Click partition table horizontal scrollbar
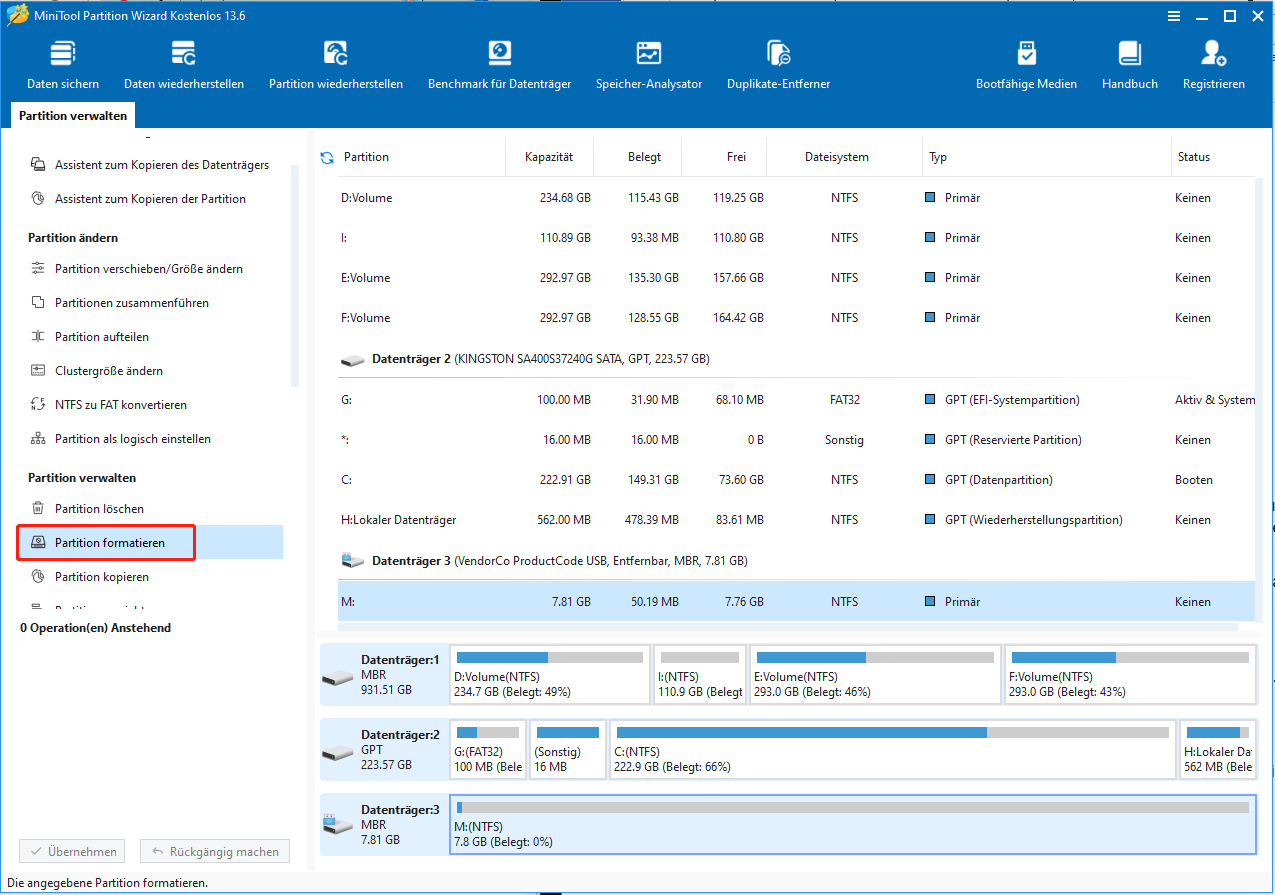The height and width of the screenshot is (895, 1275). point(788,627)
